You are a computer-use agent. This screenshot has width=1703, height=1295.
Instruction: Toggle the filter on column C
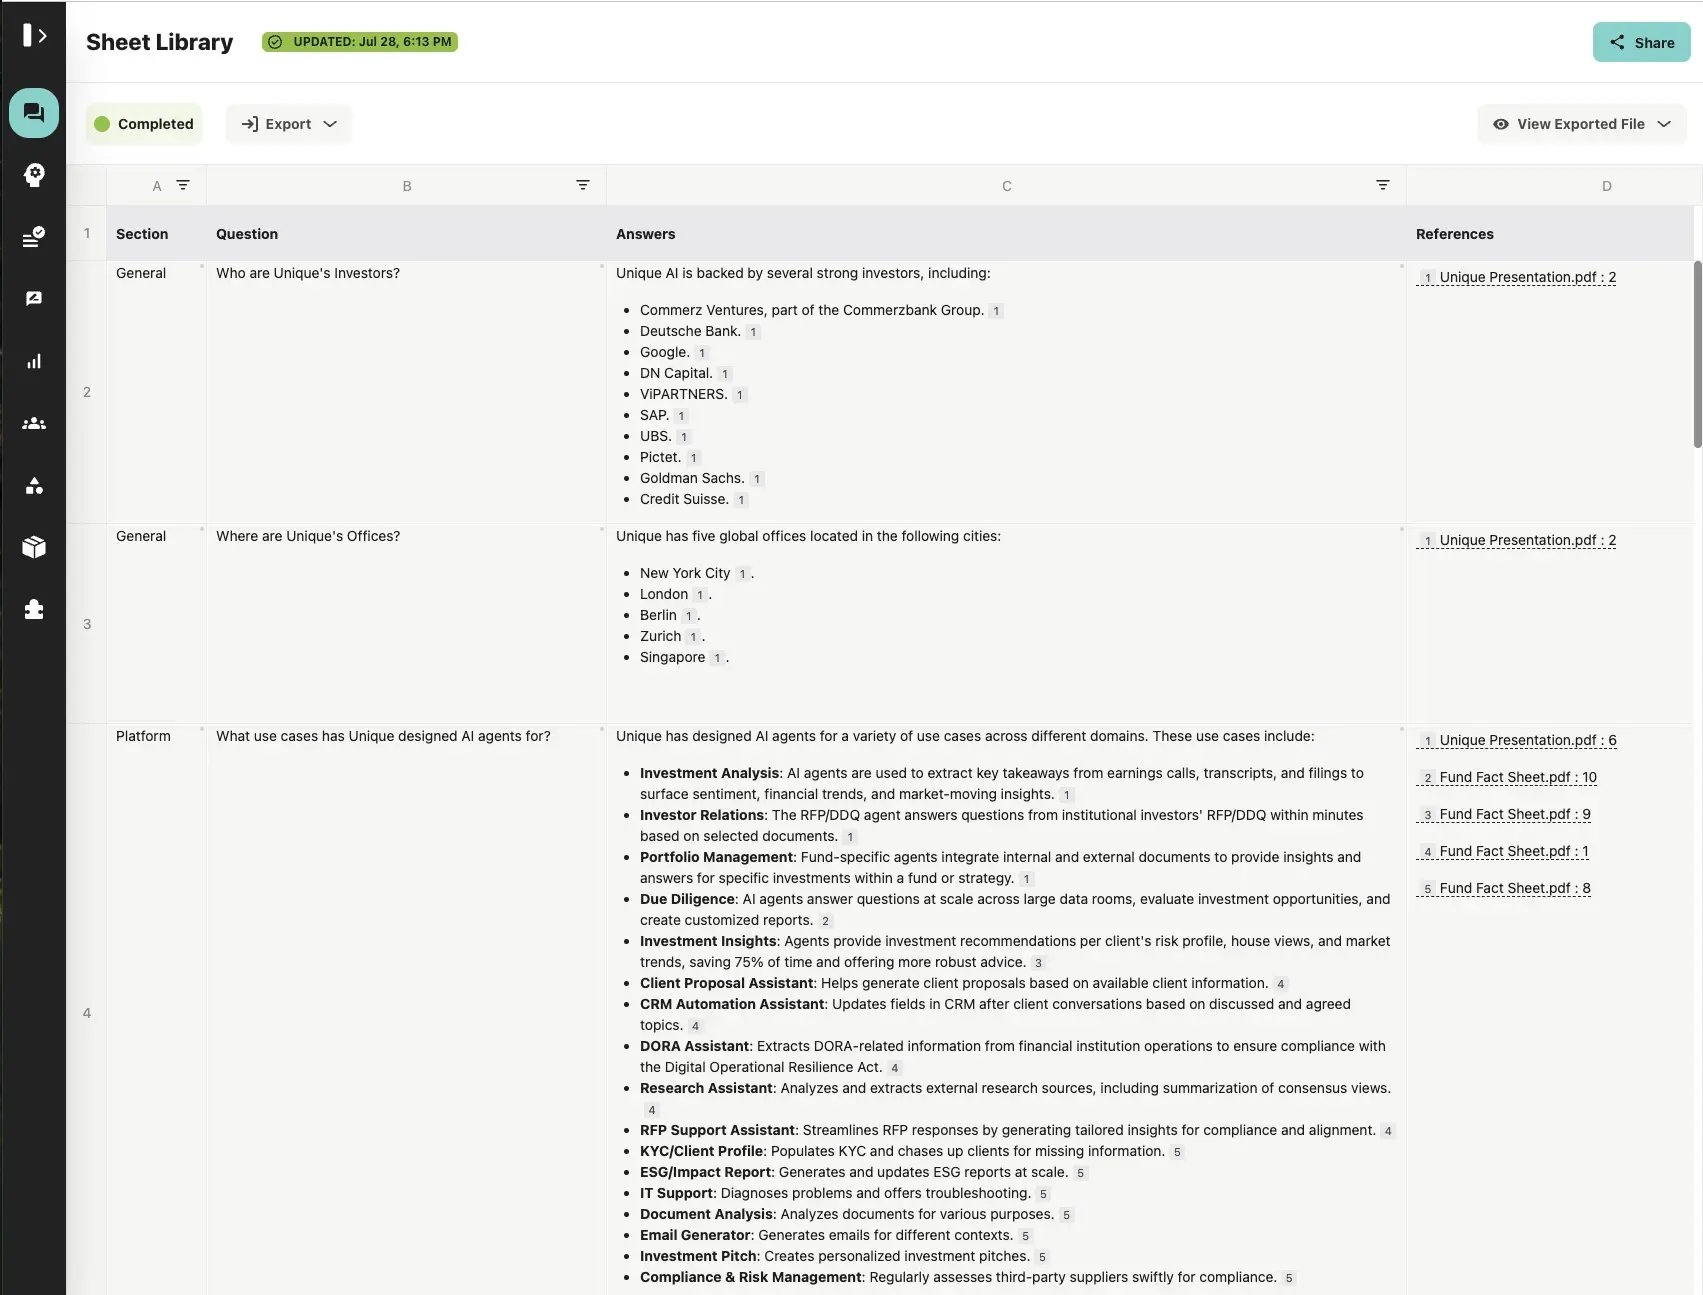[1383, 185]
